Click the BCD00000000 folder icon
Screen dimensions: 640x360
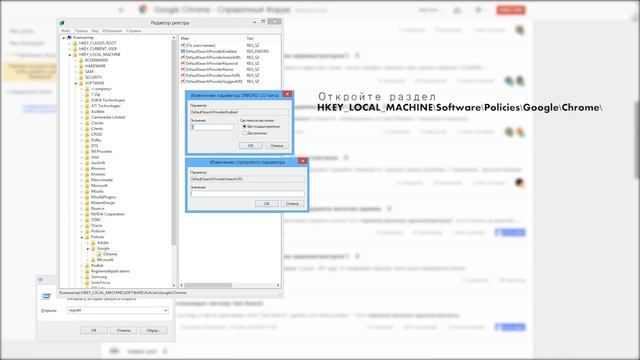[x=81, y=60]
